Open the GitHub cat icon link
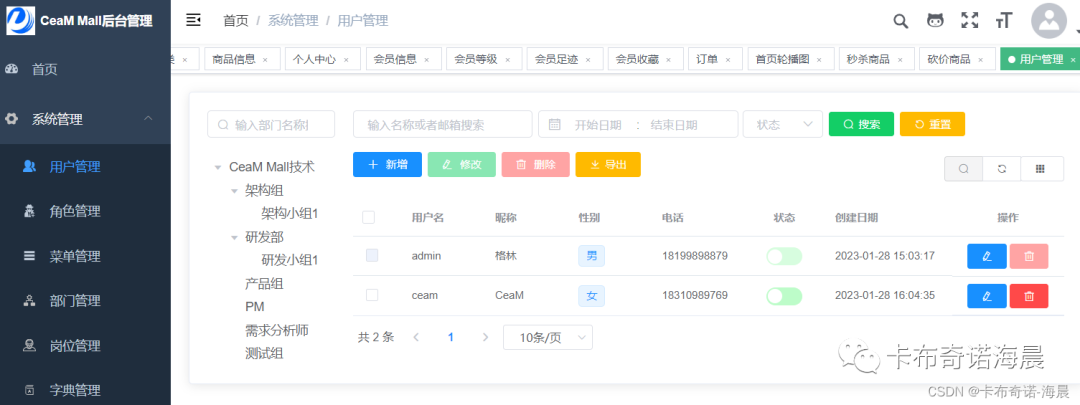 tap(935, 21)
